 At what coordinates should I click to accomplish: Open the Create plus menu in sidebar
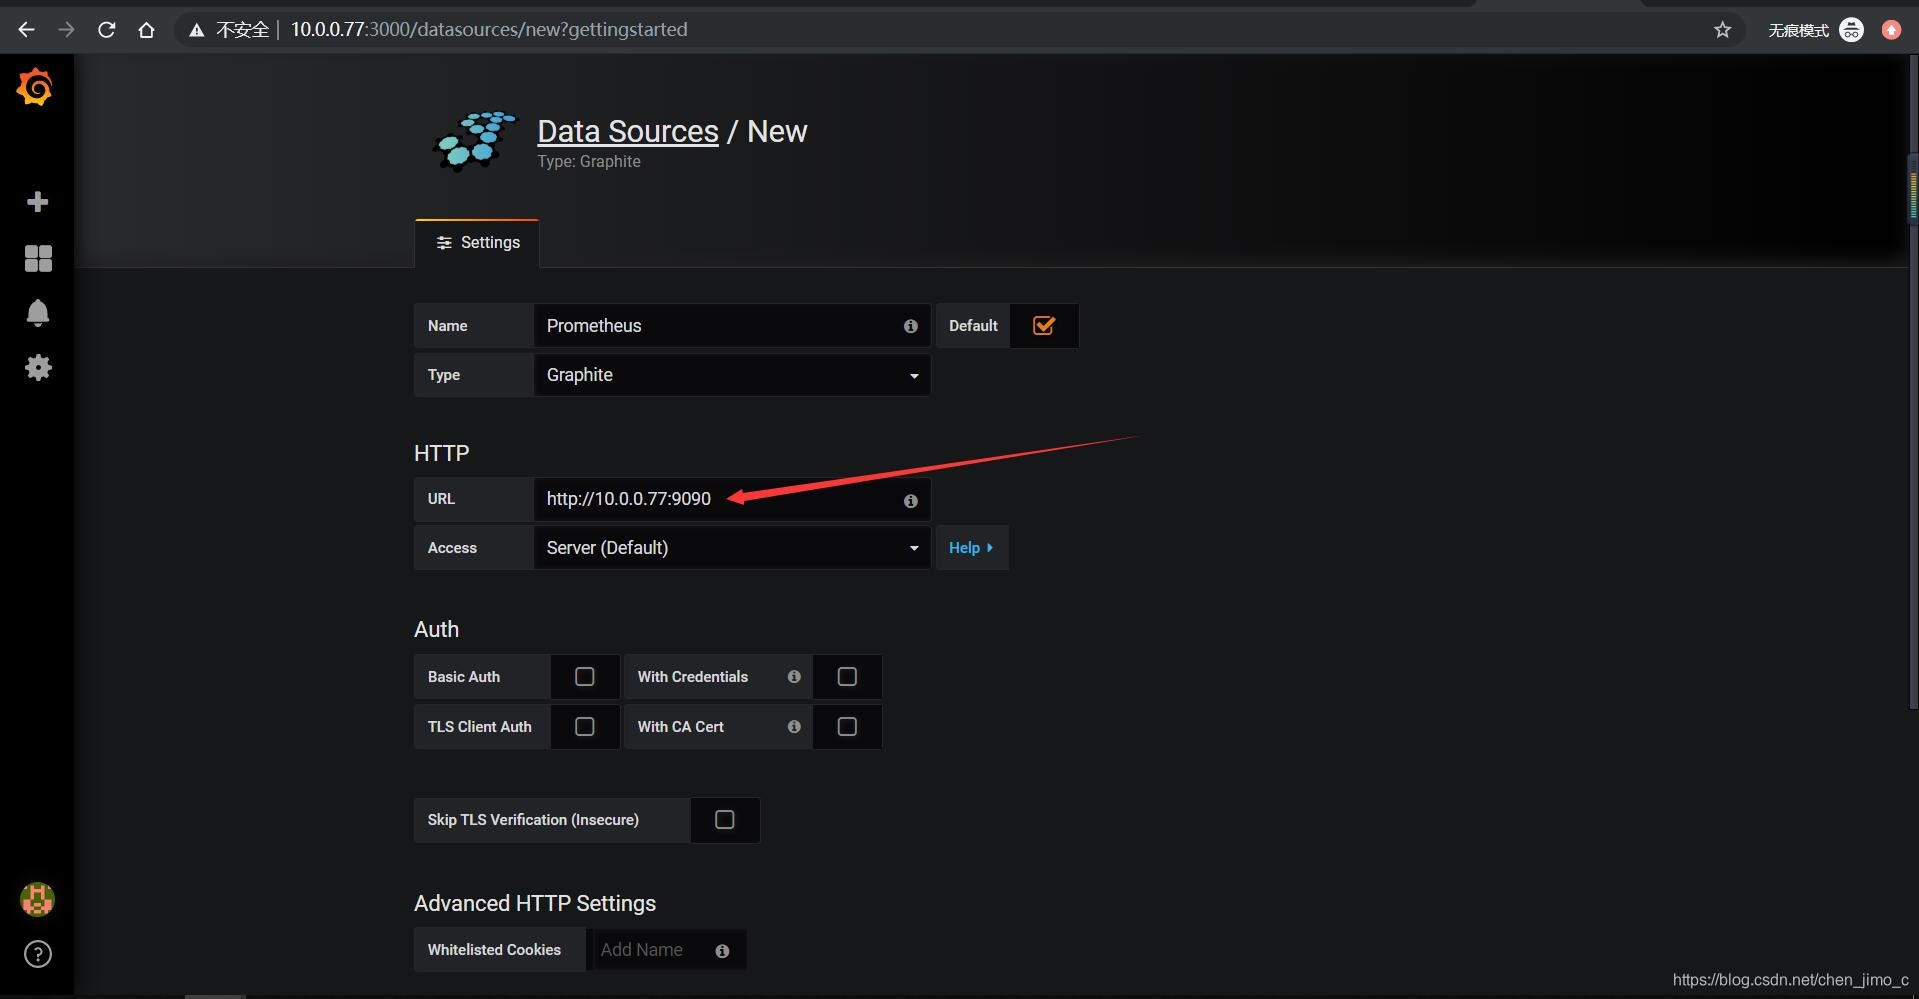38,202
